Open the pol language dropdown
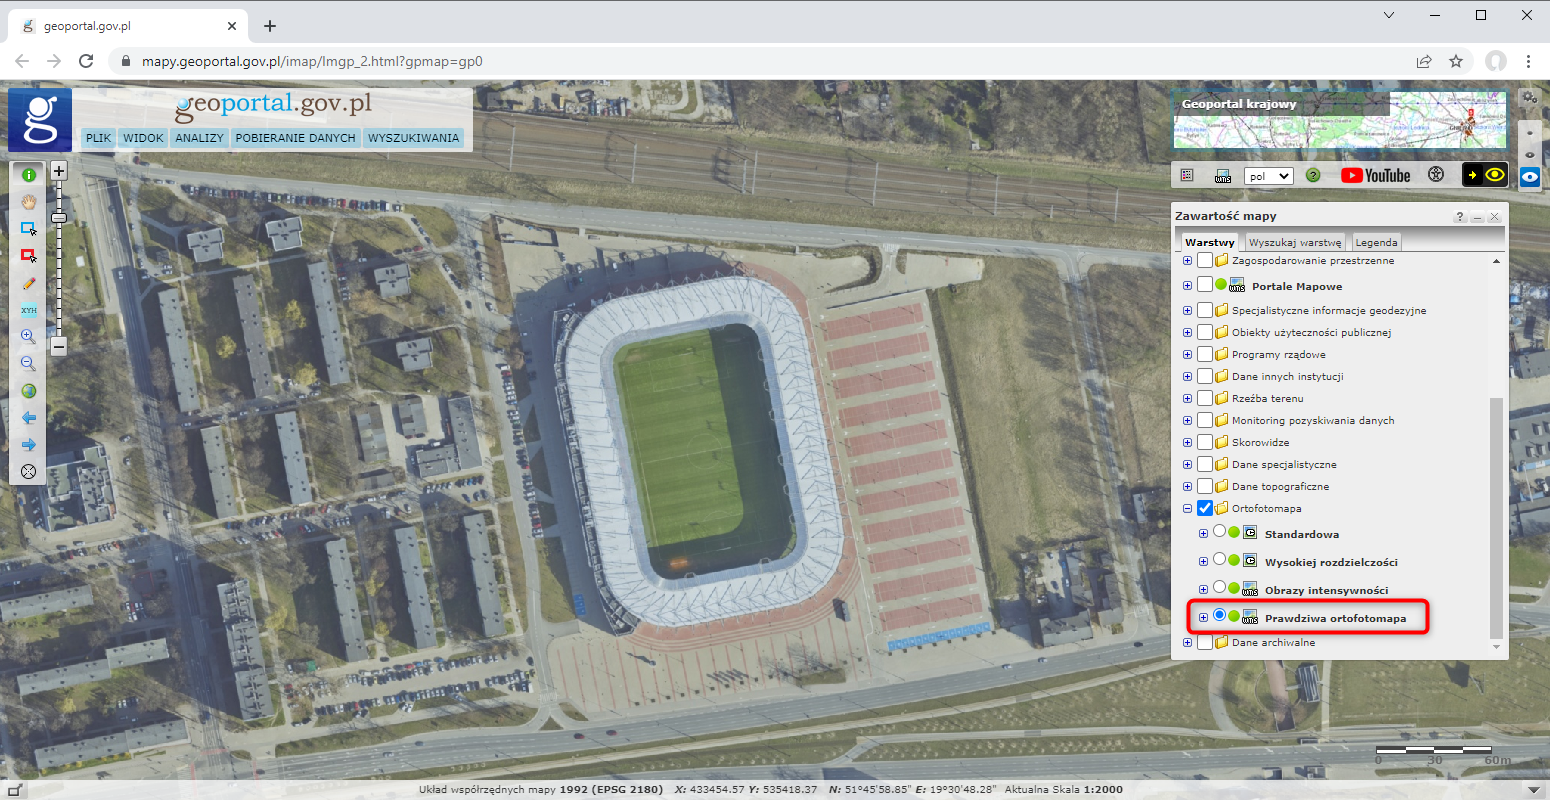The image size is (1550, 800). pos(1268,176)
